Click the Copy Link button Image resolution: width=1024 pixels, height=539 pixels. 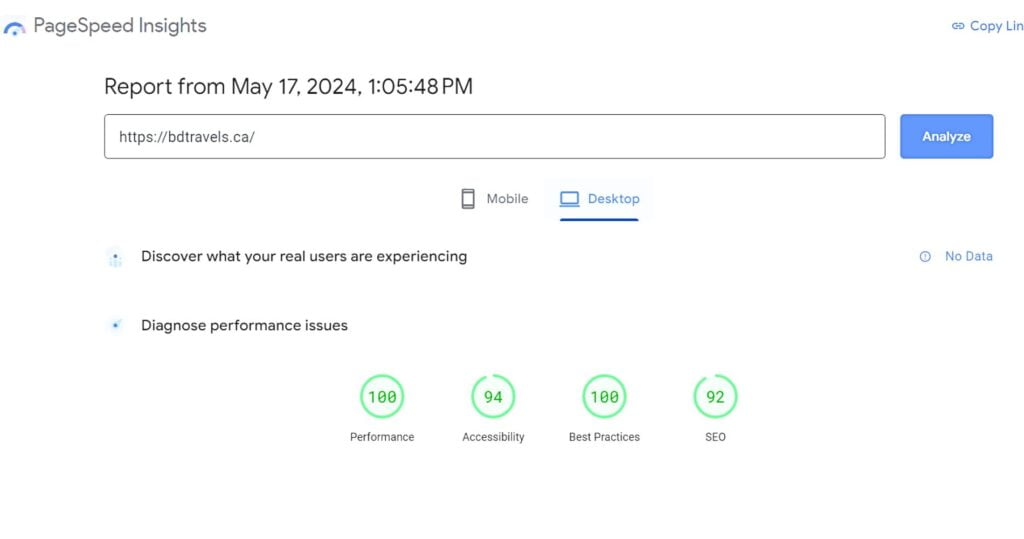click(x=987, y=26)
